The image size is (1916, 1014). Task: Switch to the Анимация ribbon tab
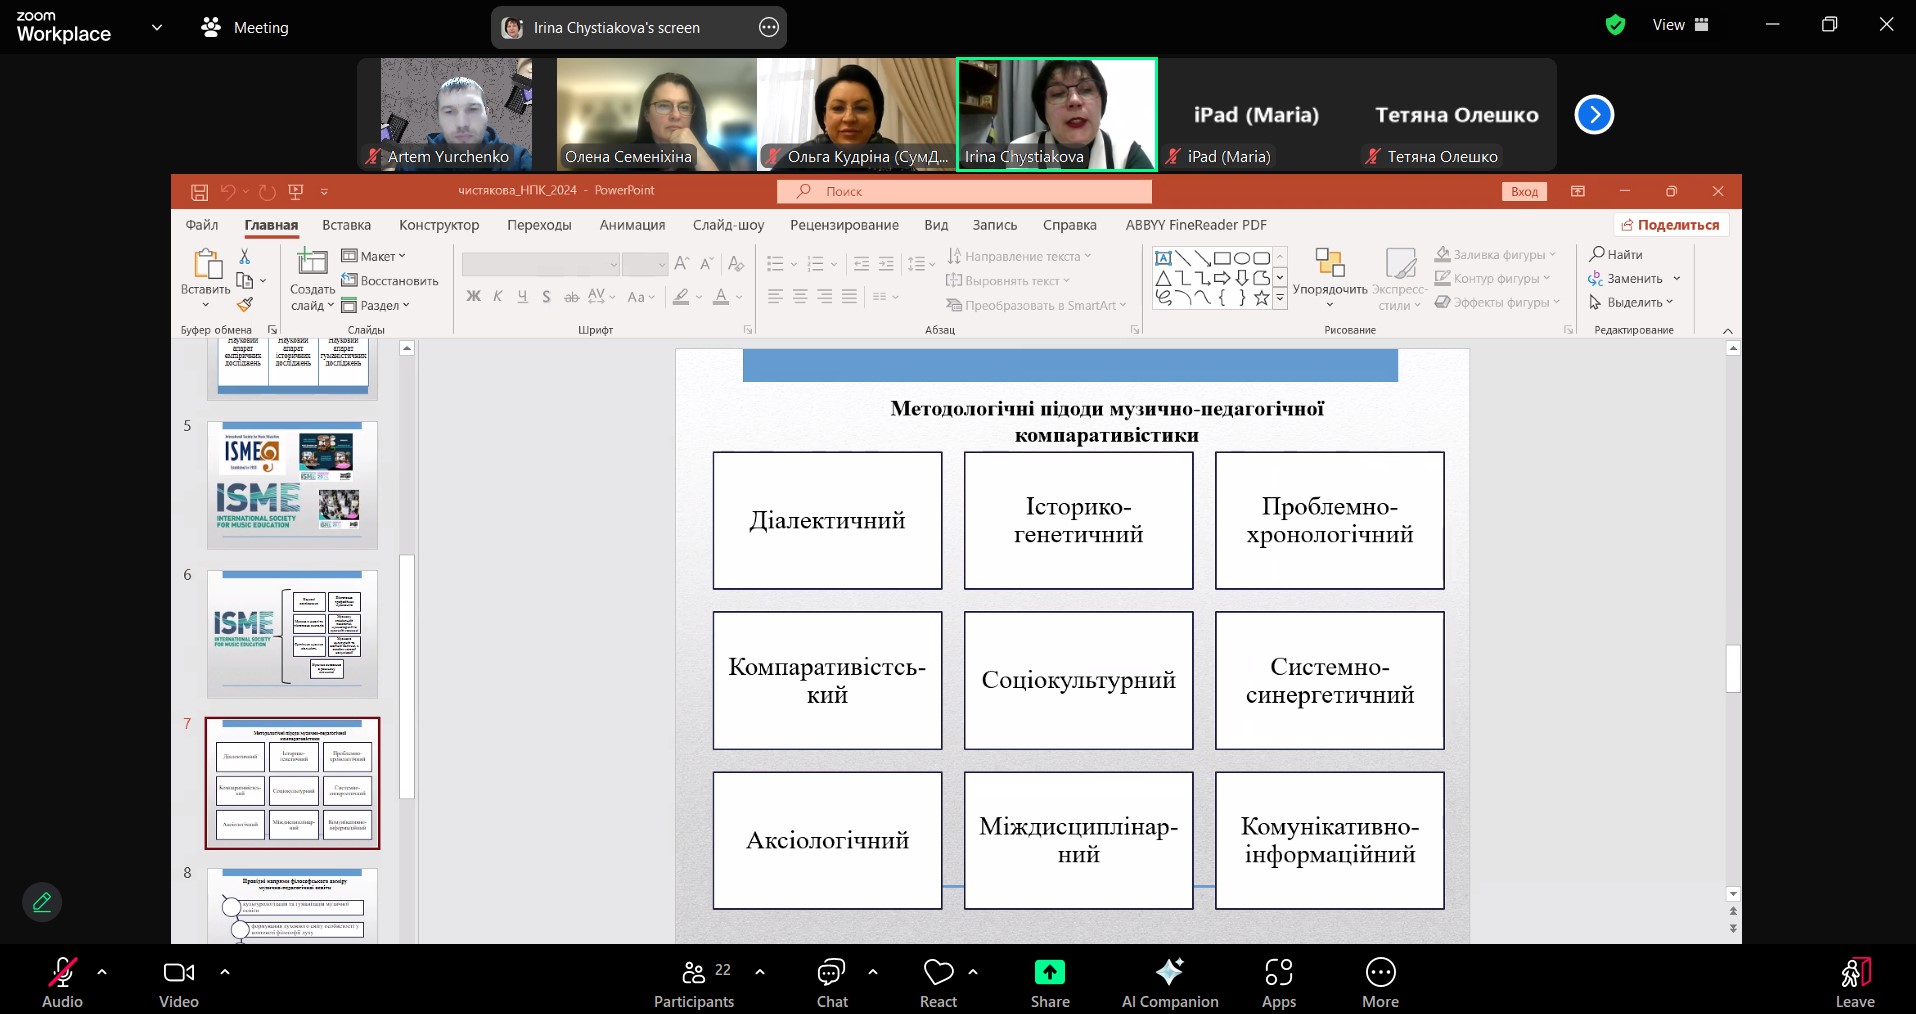632,225
